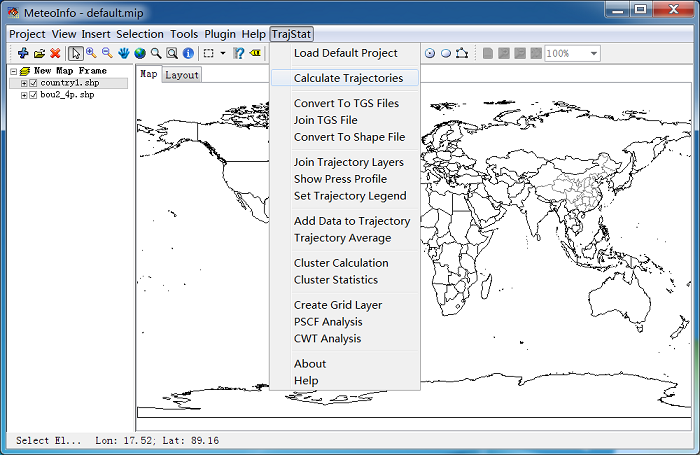Activate the Pan hand tool

pos(123,53)
